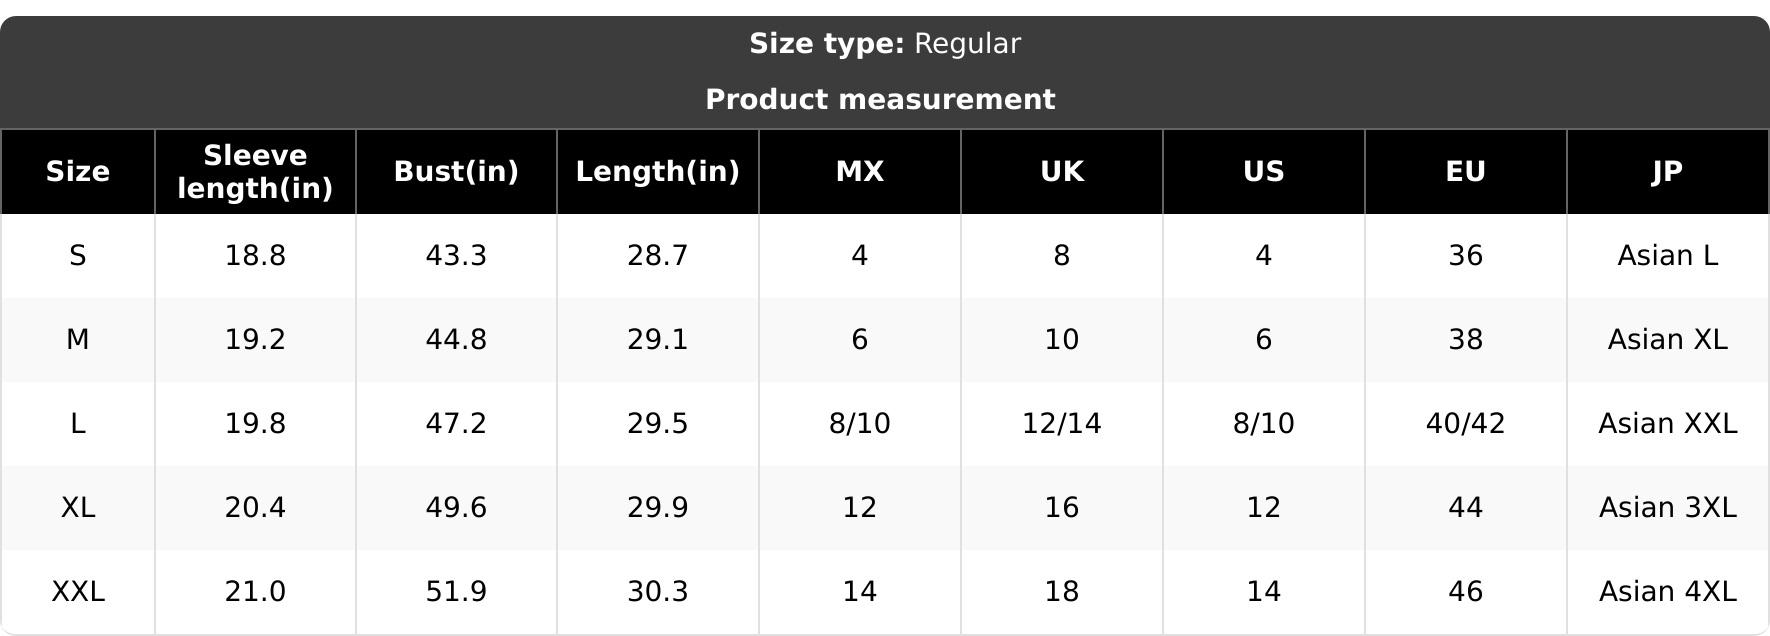
Task: Click the Size type: Regular label
Action: point(885,44)
